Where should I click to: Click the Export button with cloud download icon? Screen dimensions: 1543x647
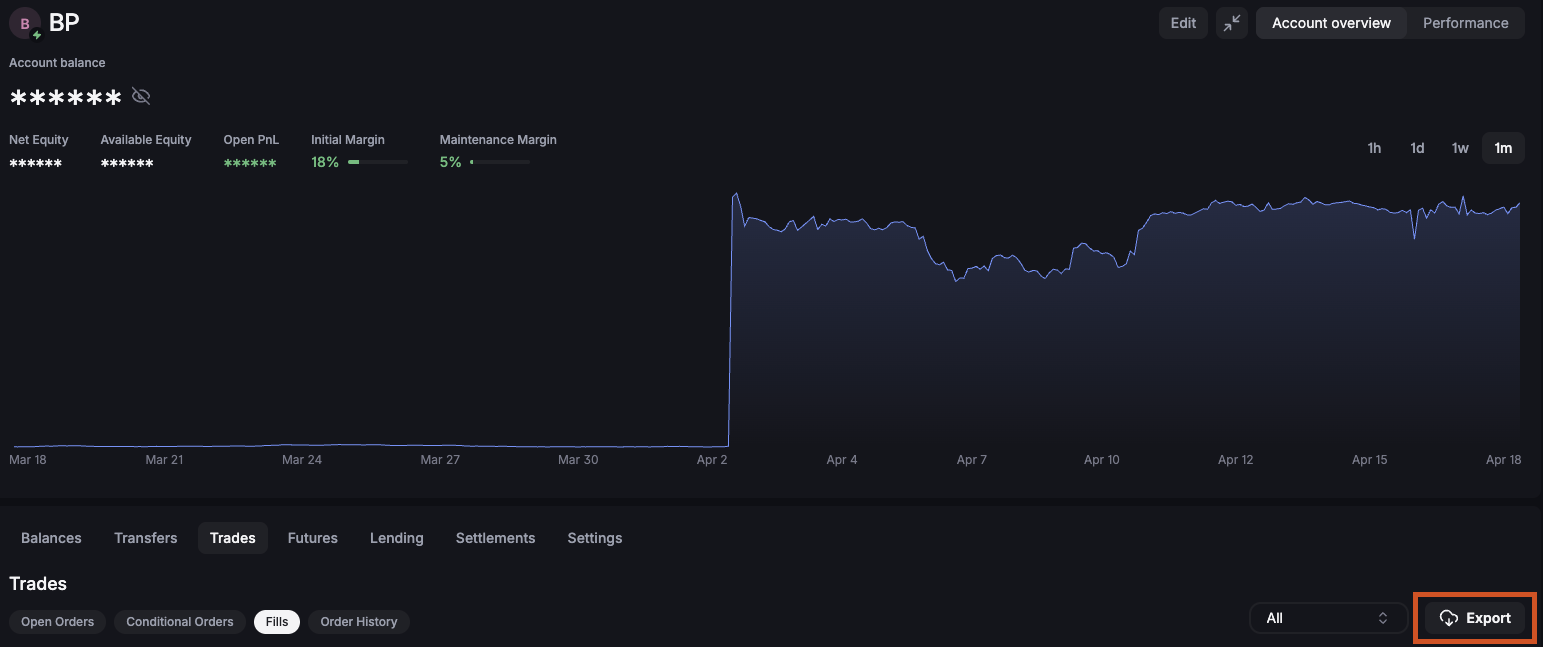click(1475, 618)
